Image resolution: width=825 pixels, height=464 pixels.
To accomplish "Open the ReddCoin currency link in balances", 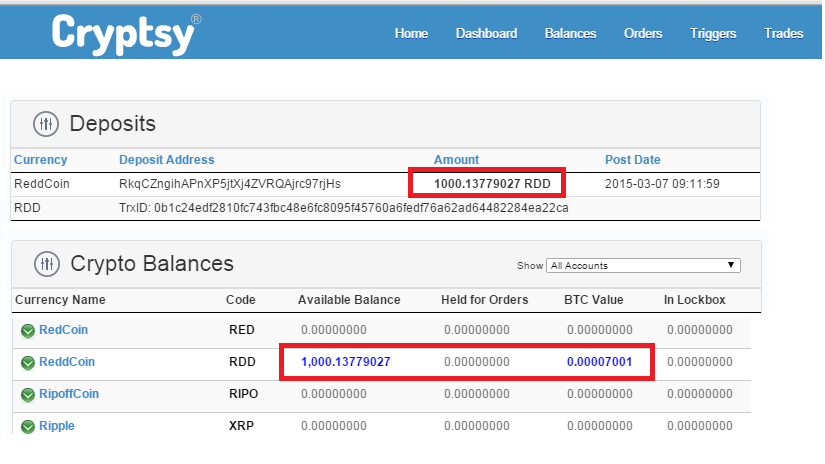I will (67, 362).
